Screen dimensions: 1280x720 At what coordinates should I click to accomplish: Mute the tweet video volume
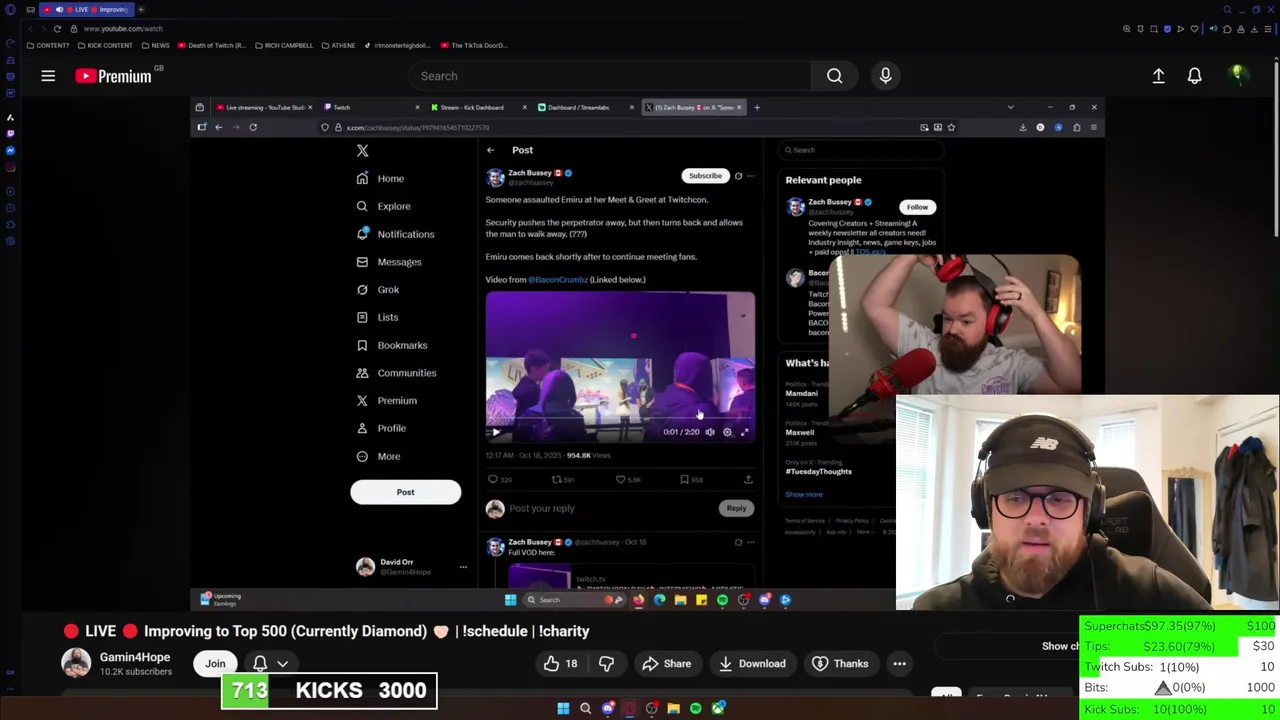click(710, 432)
